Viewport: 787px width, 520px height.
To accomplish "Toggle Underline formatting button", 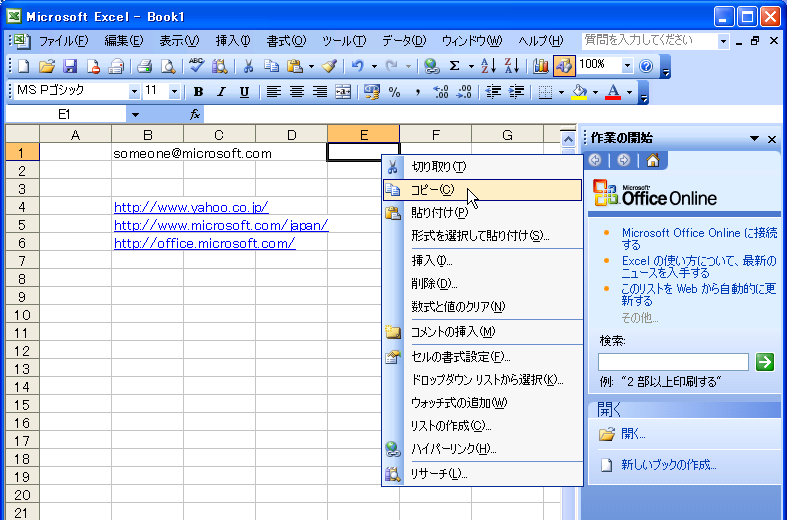I will click(x=244, y=92).
